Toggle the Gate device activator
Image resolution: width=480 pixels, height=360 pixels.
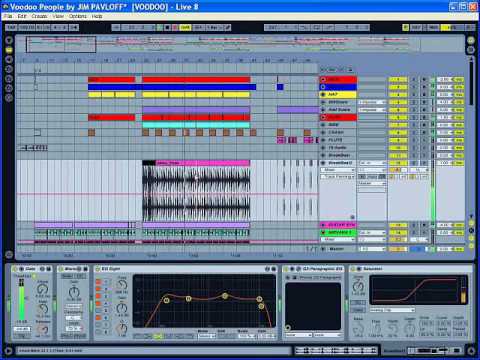(x=15, y=269)
